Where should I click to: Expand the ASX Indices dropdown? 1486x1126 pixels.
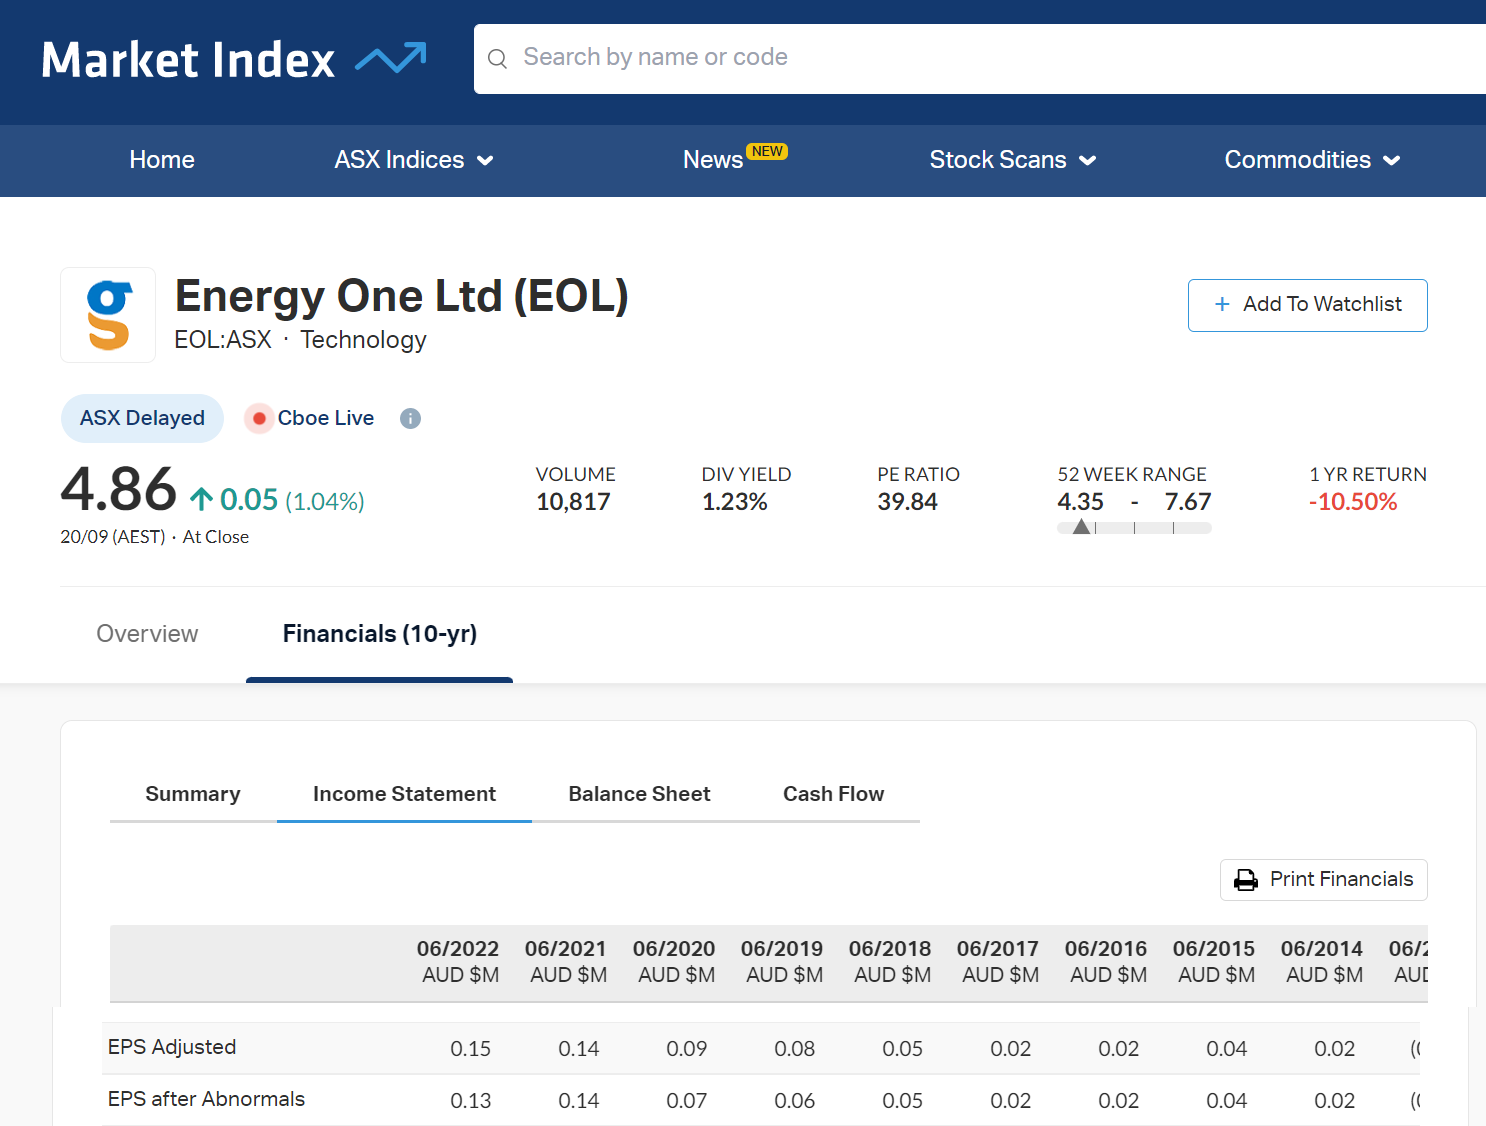tap(414, 160)
